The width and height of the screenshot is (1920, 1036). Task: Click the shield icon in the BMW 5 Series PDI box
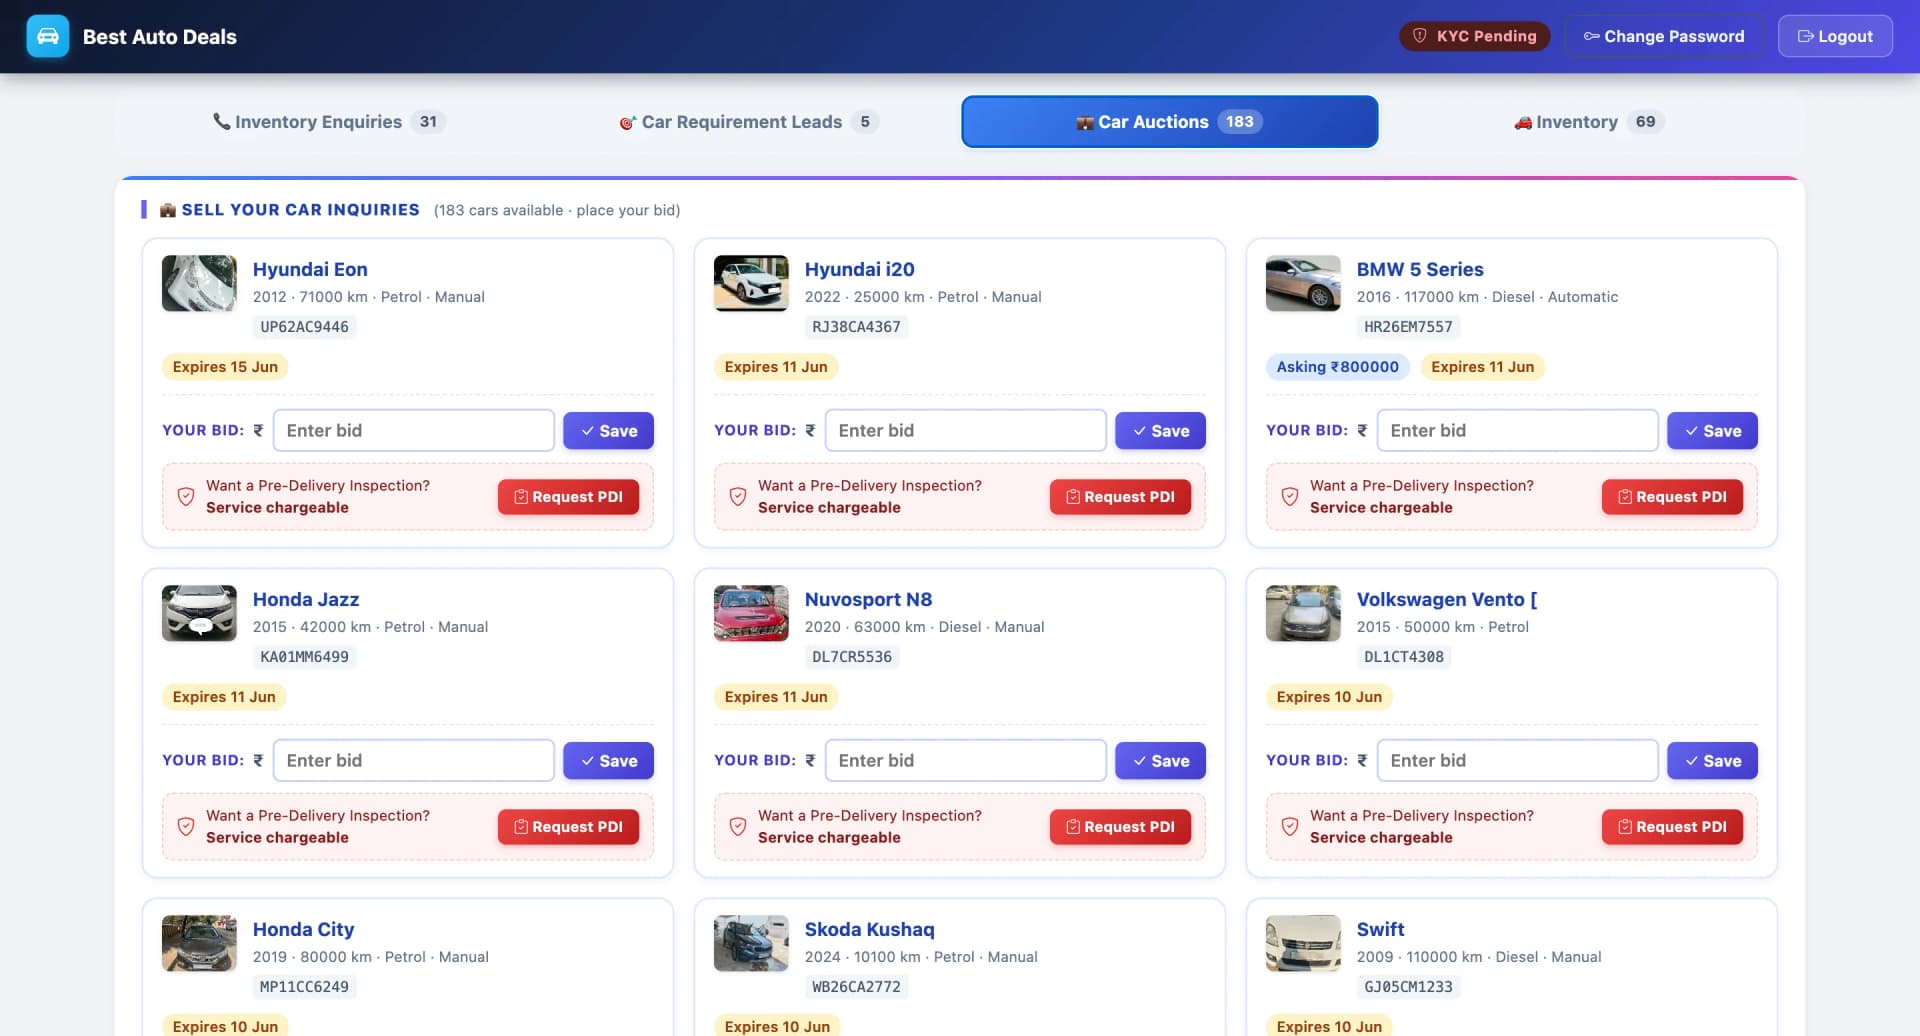click(1290, 496)
